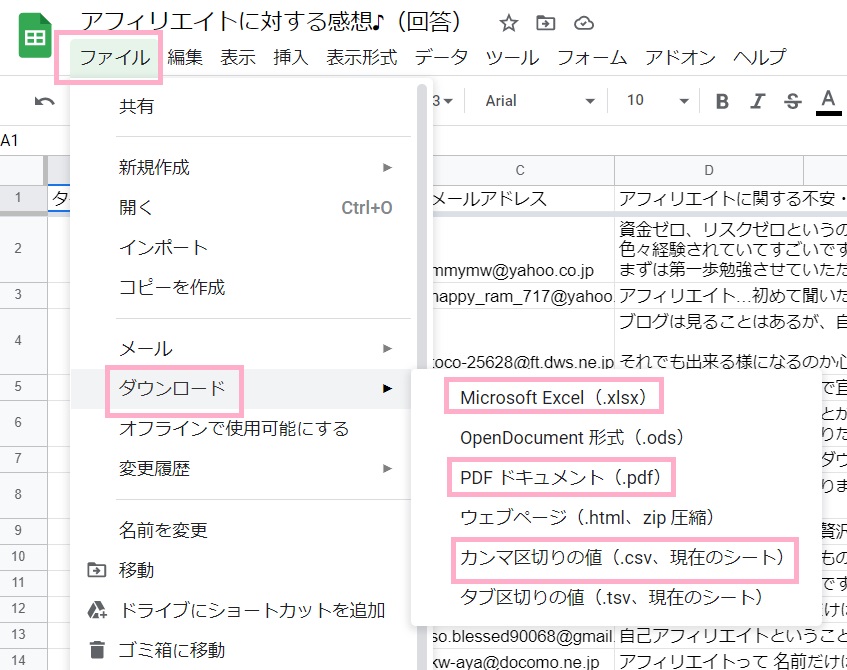Select column D header
The width and height of the screenshot is (847, 670).
(x=709, y=171)
